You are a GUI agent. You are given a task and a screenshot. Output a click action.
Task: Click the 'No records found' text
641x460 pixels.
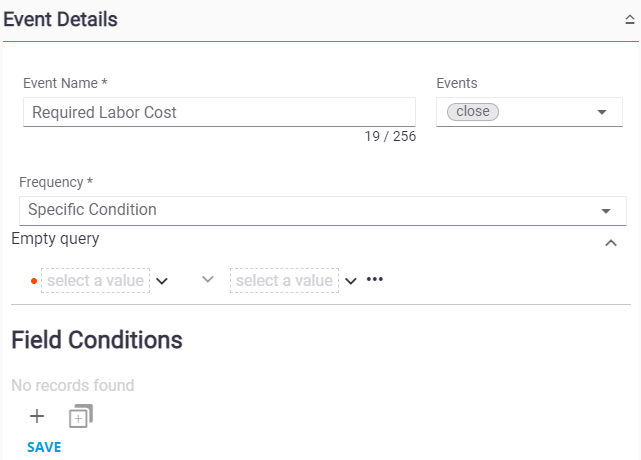[72, 385]
